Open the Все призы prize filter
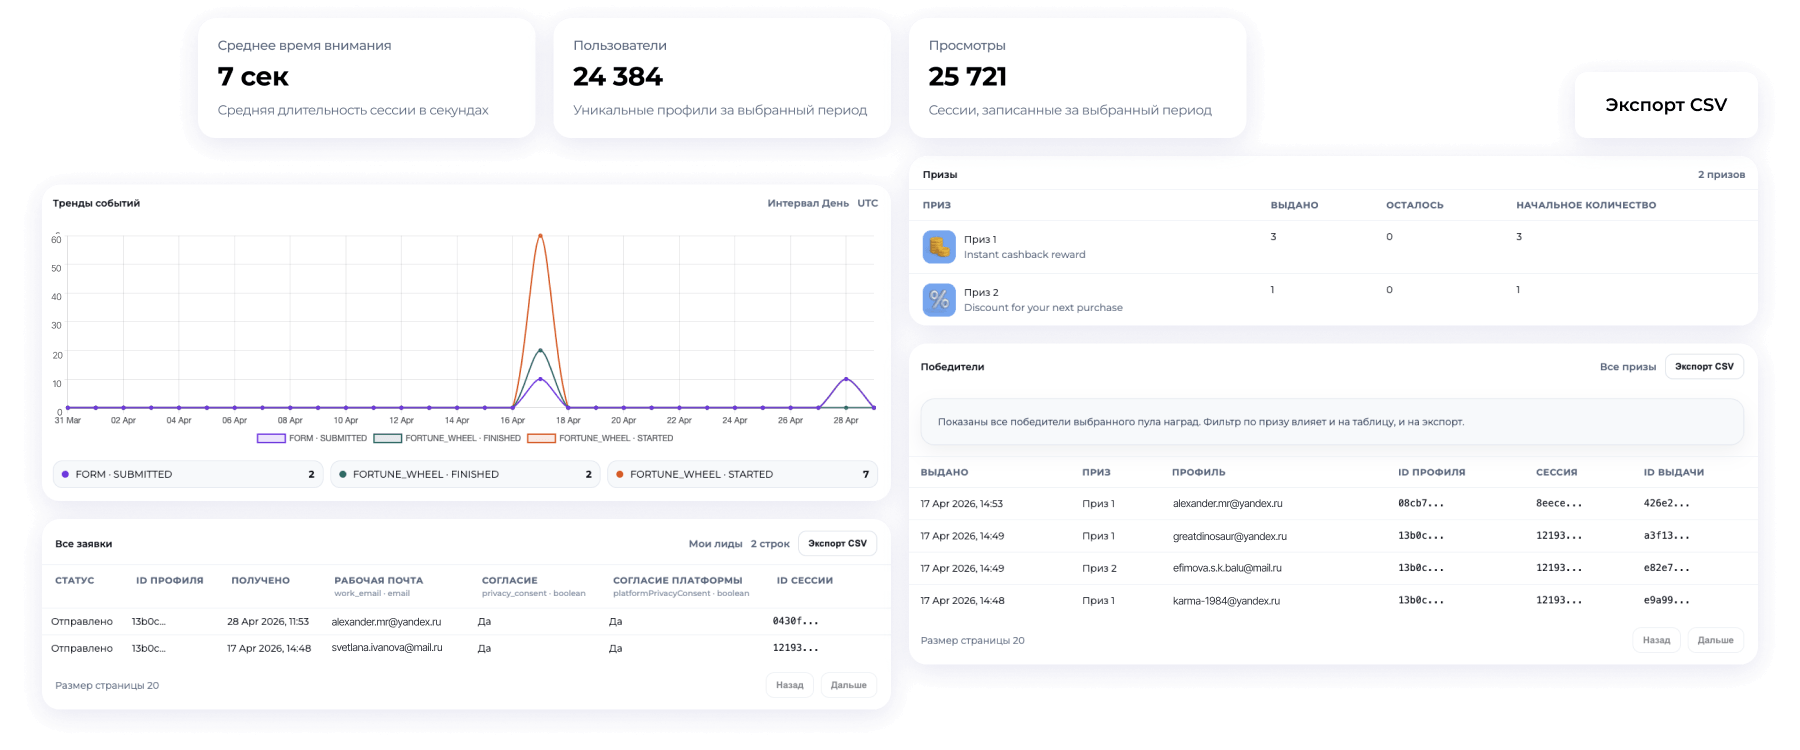 tap(1628, 367)
